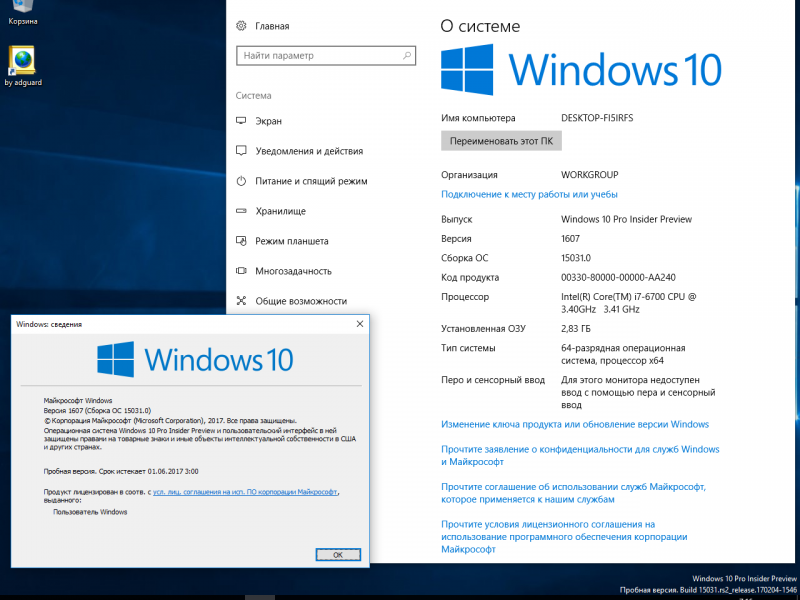Screen dimensions: 800x600
Task: Click the trial expiry line "Срок истекает 01.06.2017 3:00"
Action: tap(121, 472)
